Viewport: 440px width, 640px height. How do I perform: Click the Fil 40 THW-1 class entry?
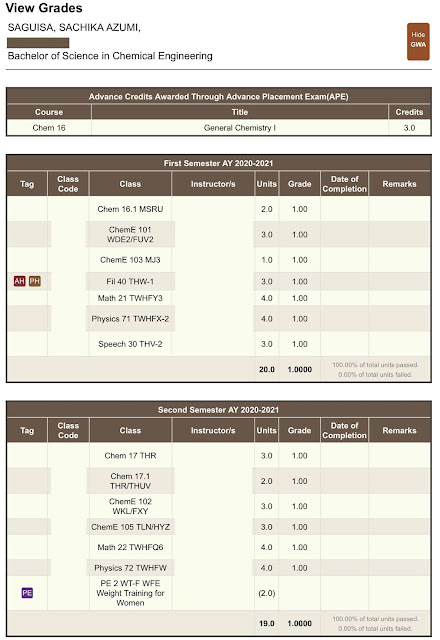[x=130, y=282]
